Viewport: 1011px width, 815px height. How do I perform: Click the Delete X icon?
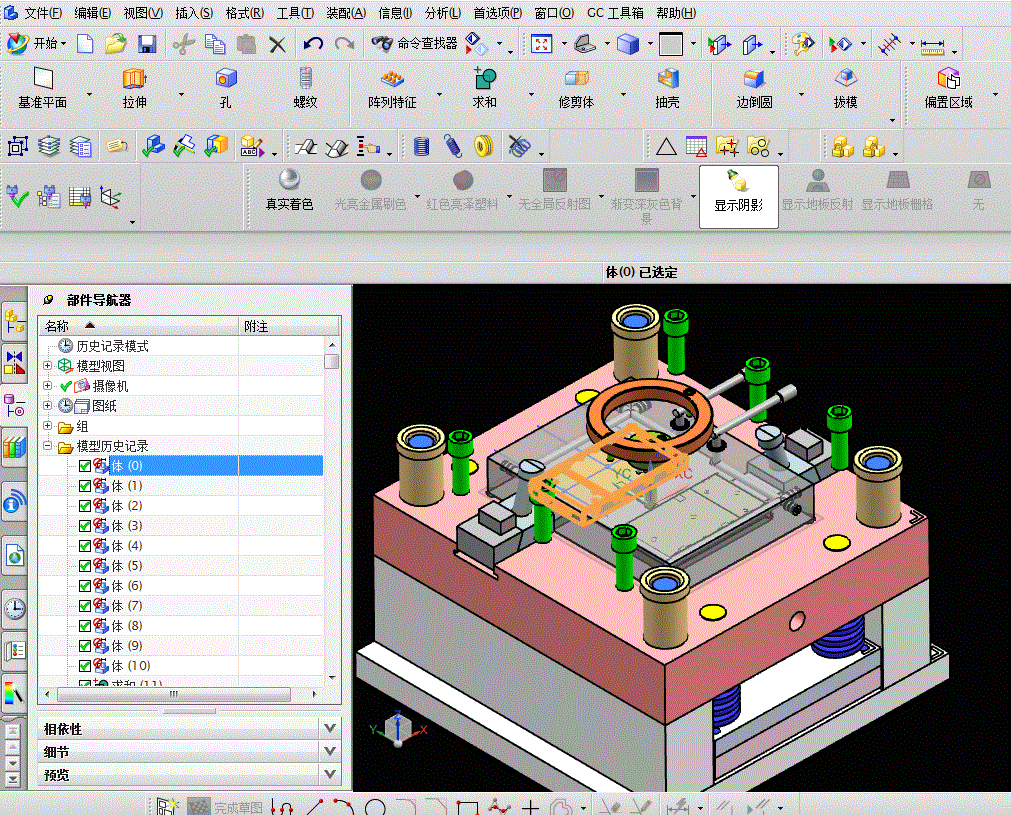click(277, 44)
